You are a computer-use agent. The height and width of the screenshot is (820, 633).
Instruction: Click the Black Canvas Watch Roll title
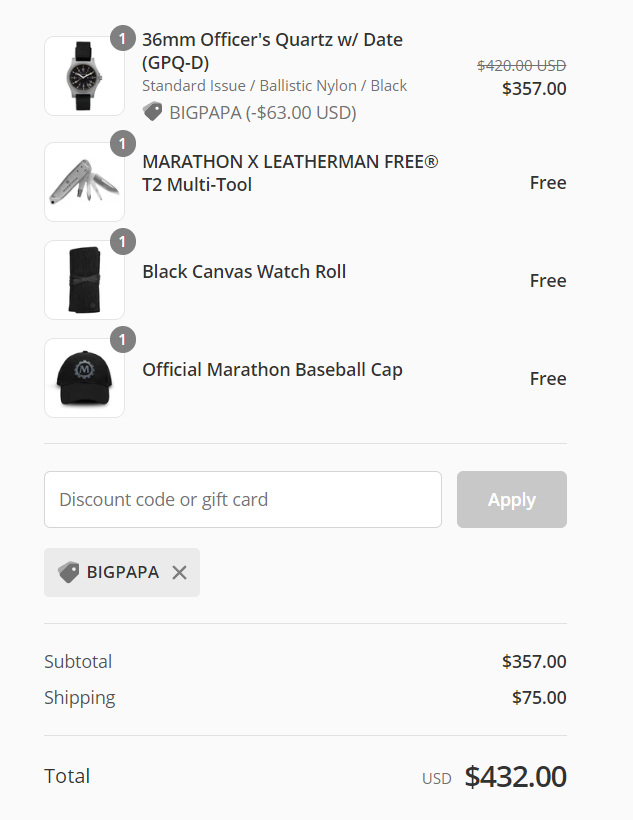(244, 272)
